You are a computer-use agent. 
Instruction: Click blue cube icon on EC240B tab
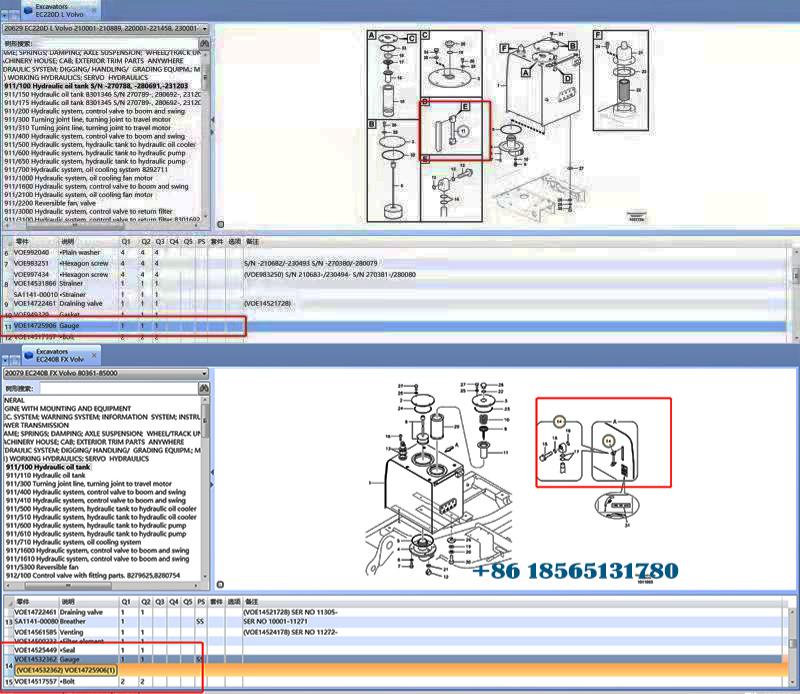(x=29, y=355)
